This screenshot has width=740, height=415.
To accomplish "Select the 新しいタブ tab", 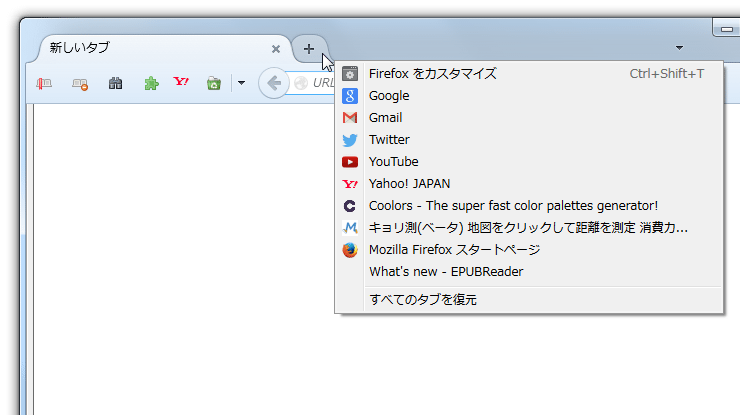I will [x=160, y=48].
